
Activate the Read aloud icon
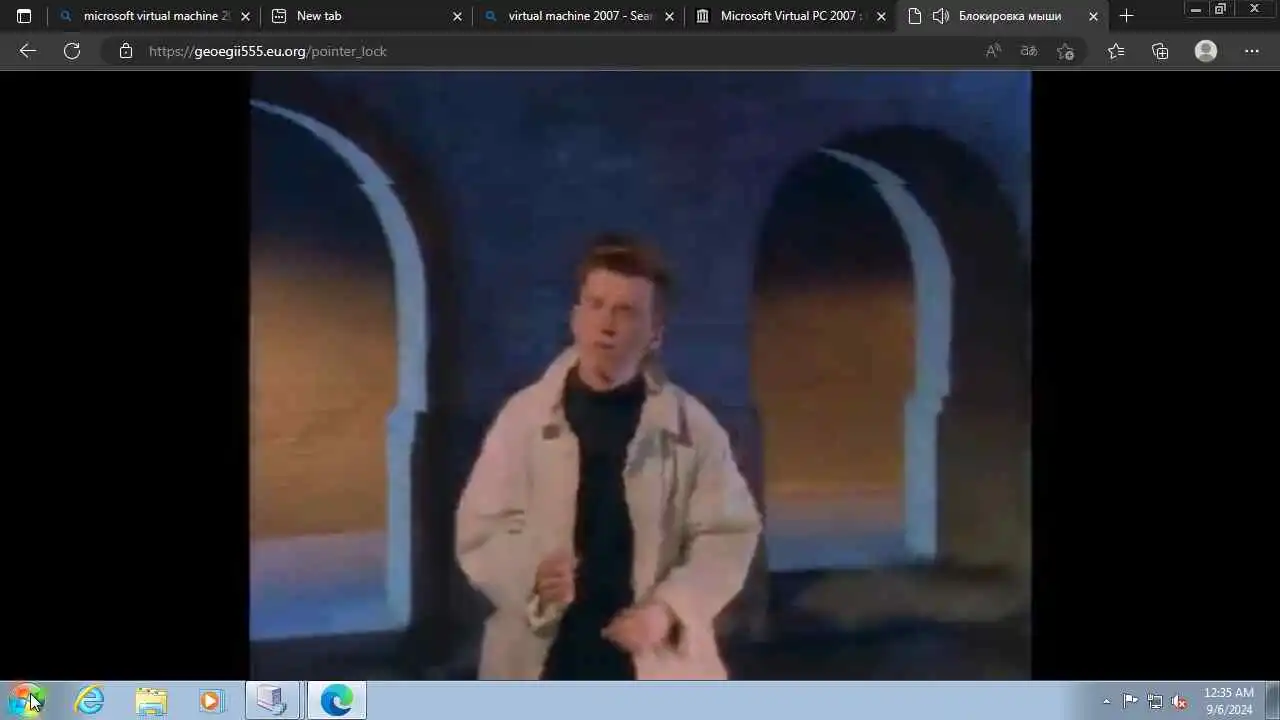(x=993, y=51)
